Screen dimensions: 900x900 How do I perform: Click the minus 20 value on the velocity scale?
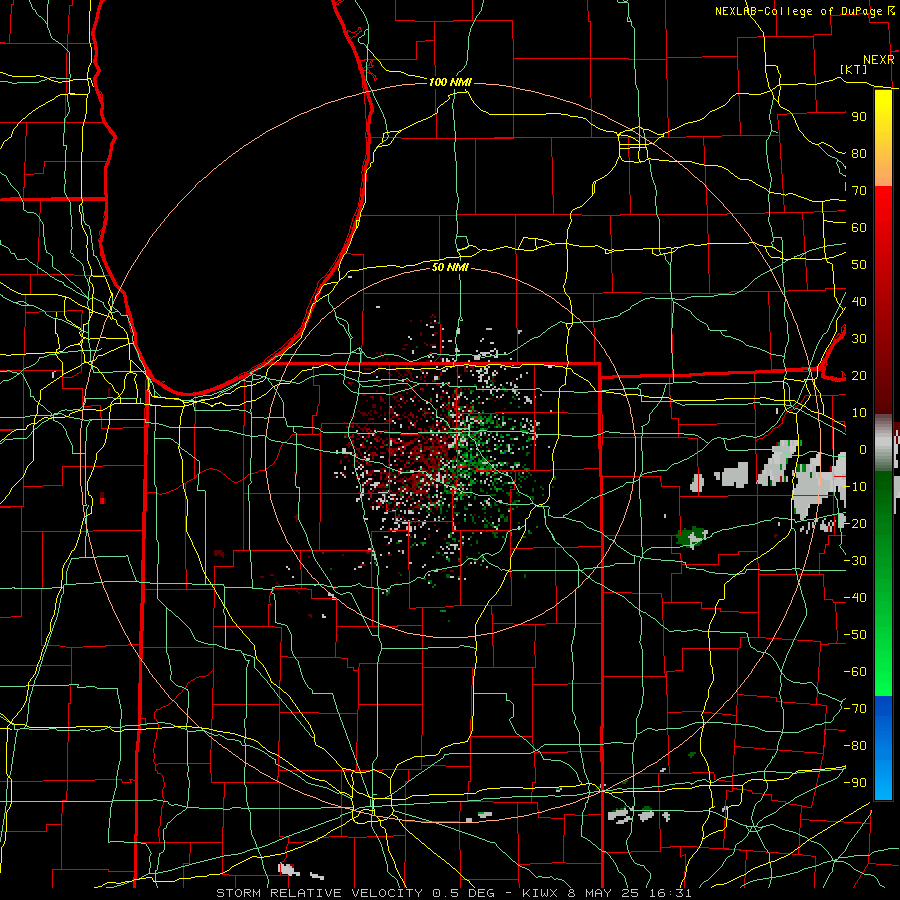[856, 523]
